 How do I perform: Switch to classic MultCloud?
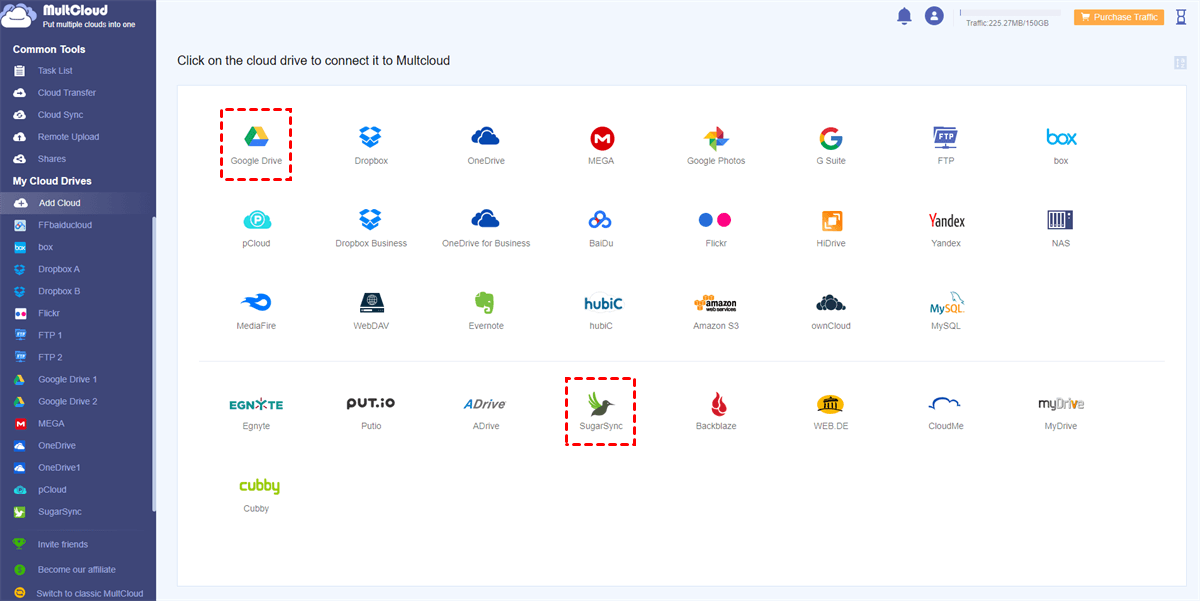coord(89,594)
